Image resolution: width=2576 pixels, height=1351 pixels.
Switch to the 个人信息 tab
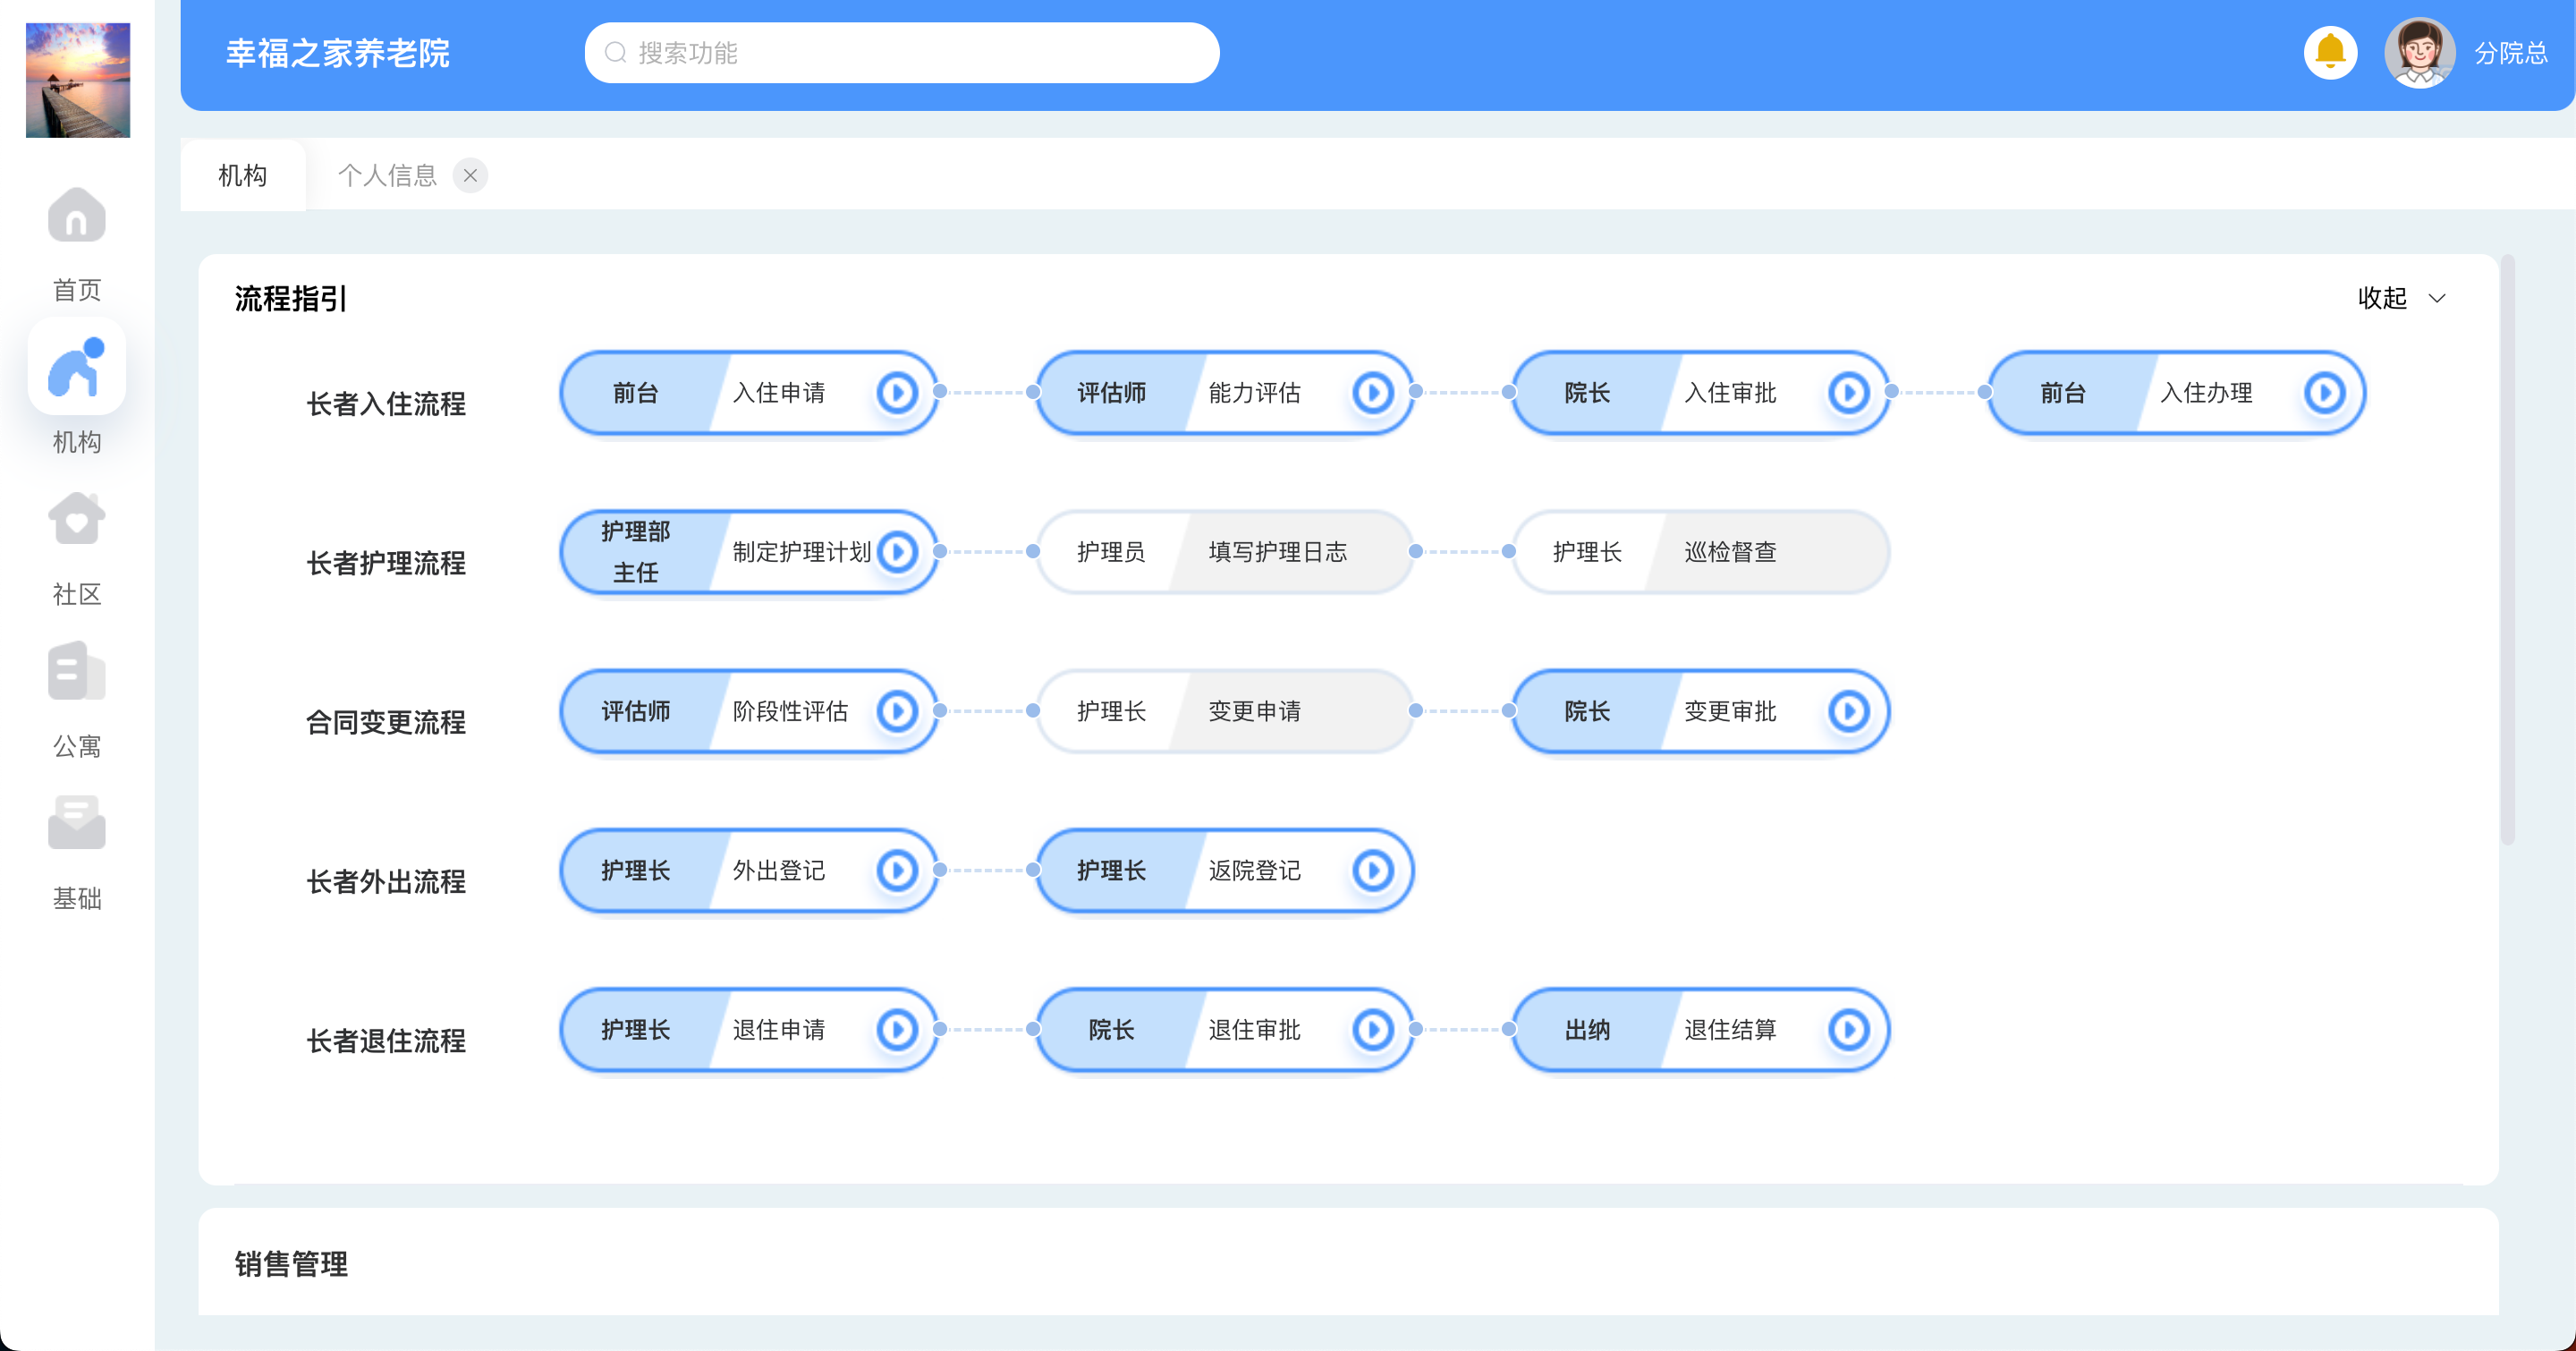(x=387, y=176)
